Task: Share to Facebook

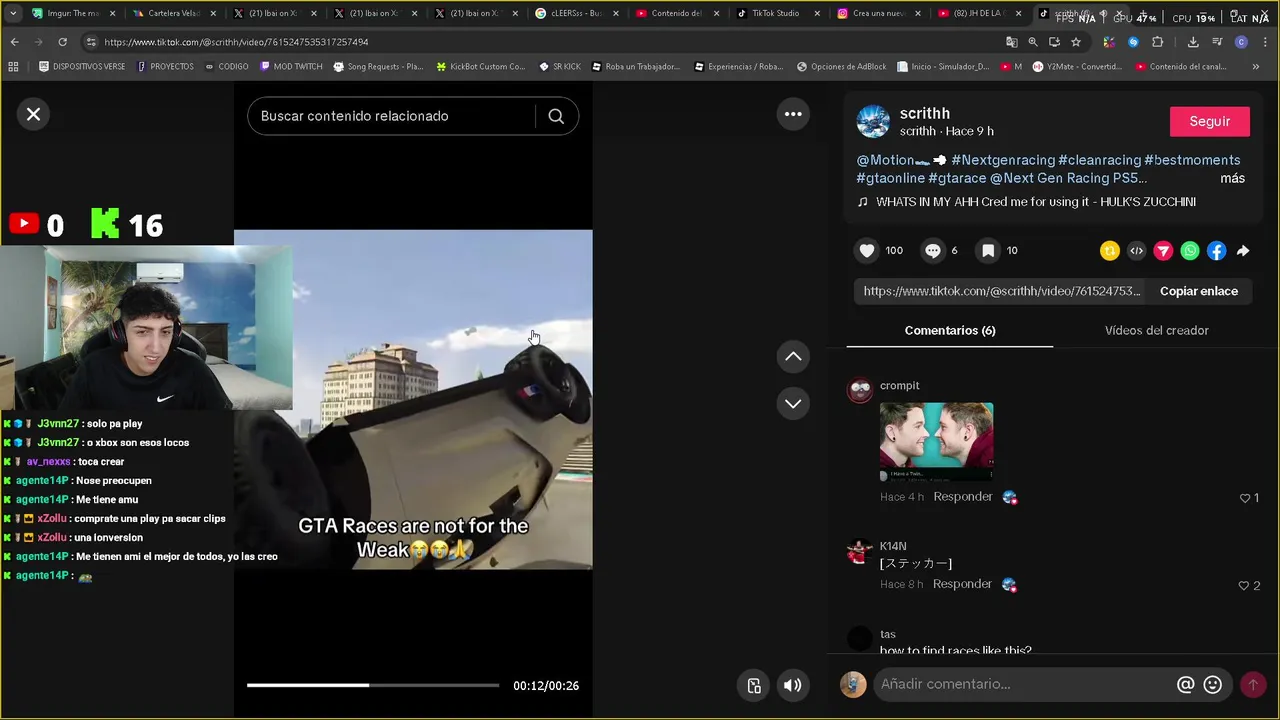Action: 1216,251
